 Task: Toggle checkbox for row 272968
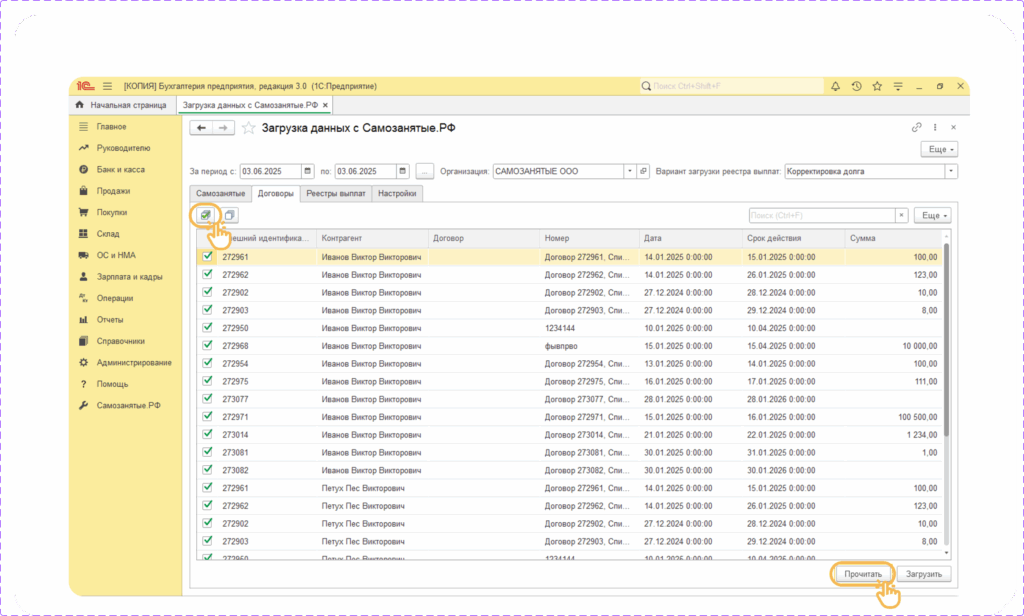(208, 346)
